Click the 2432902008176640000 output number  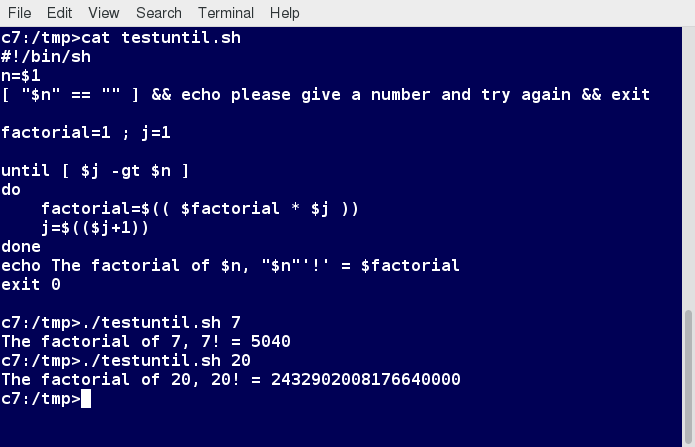(366, 380)
